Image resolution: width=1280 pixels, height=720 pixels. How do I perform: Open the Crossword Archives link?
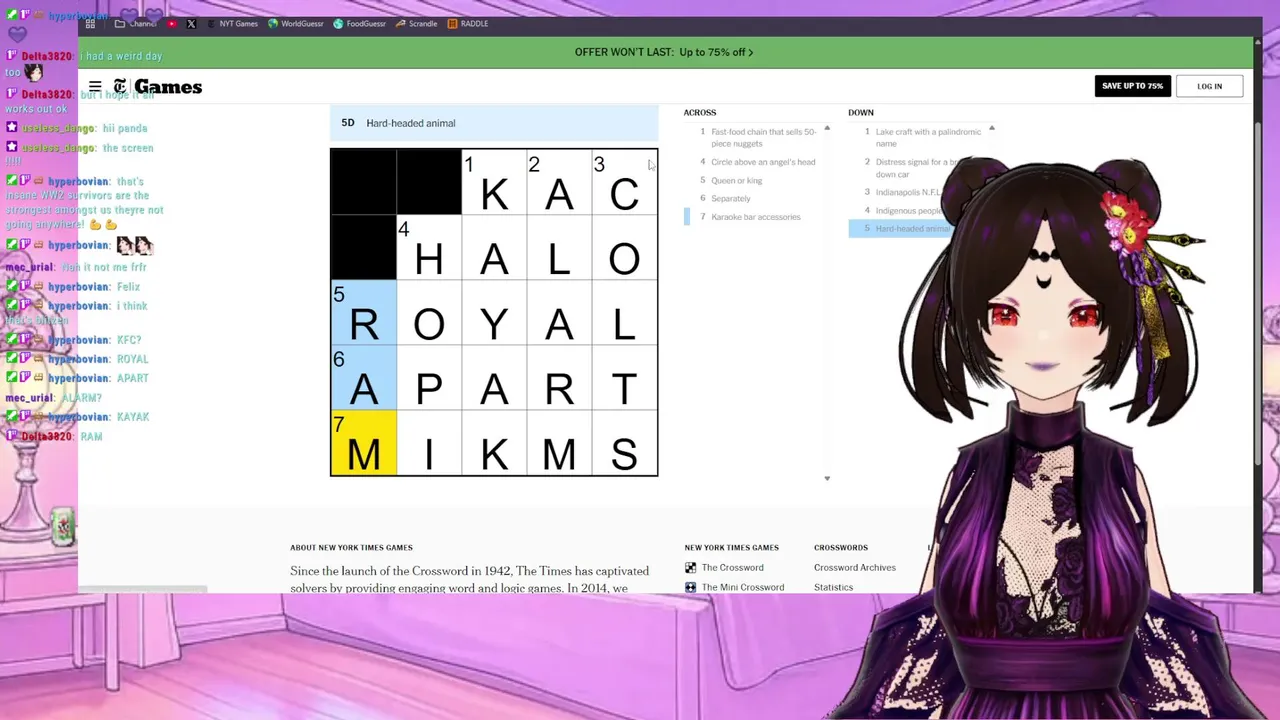tap(855, 567)
